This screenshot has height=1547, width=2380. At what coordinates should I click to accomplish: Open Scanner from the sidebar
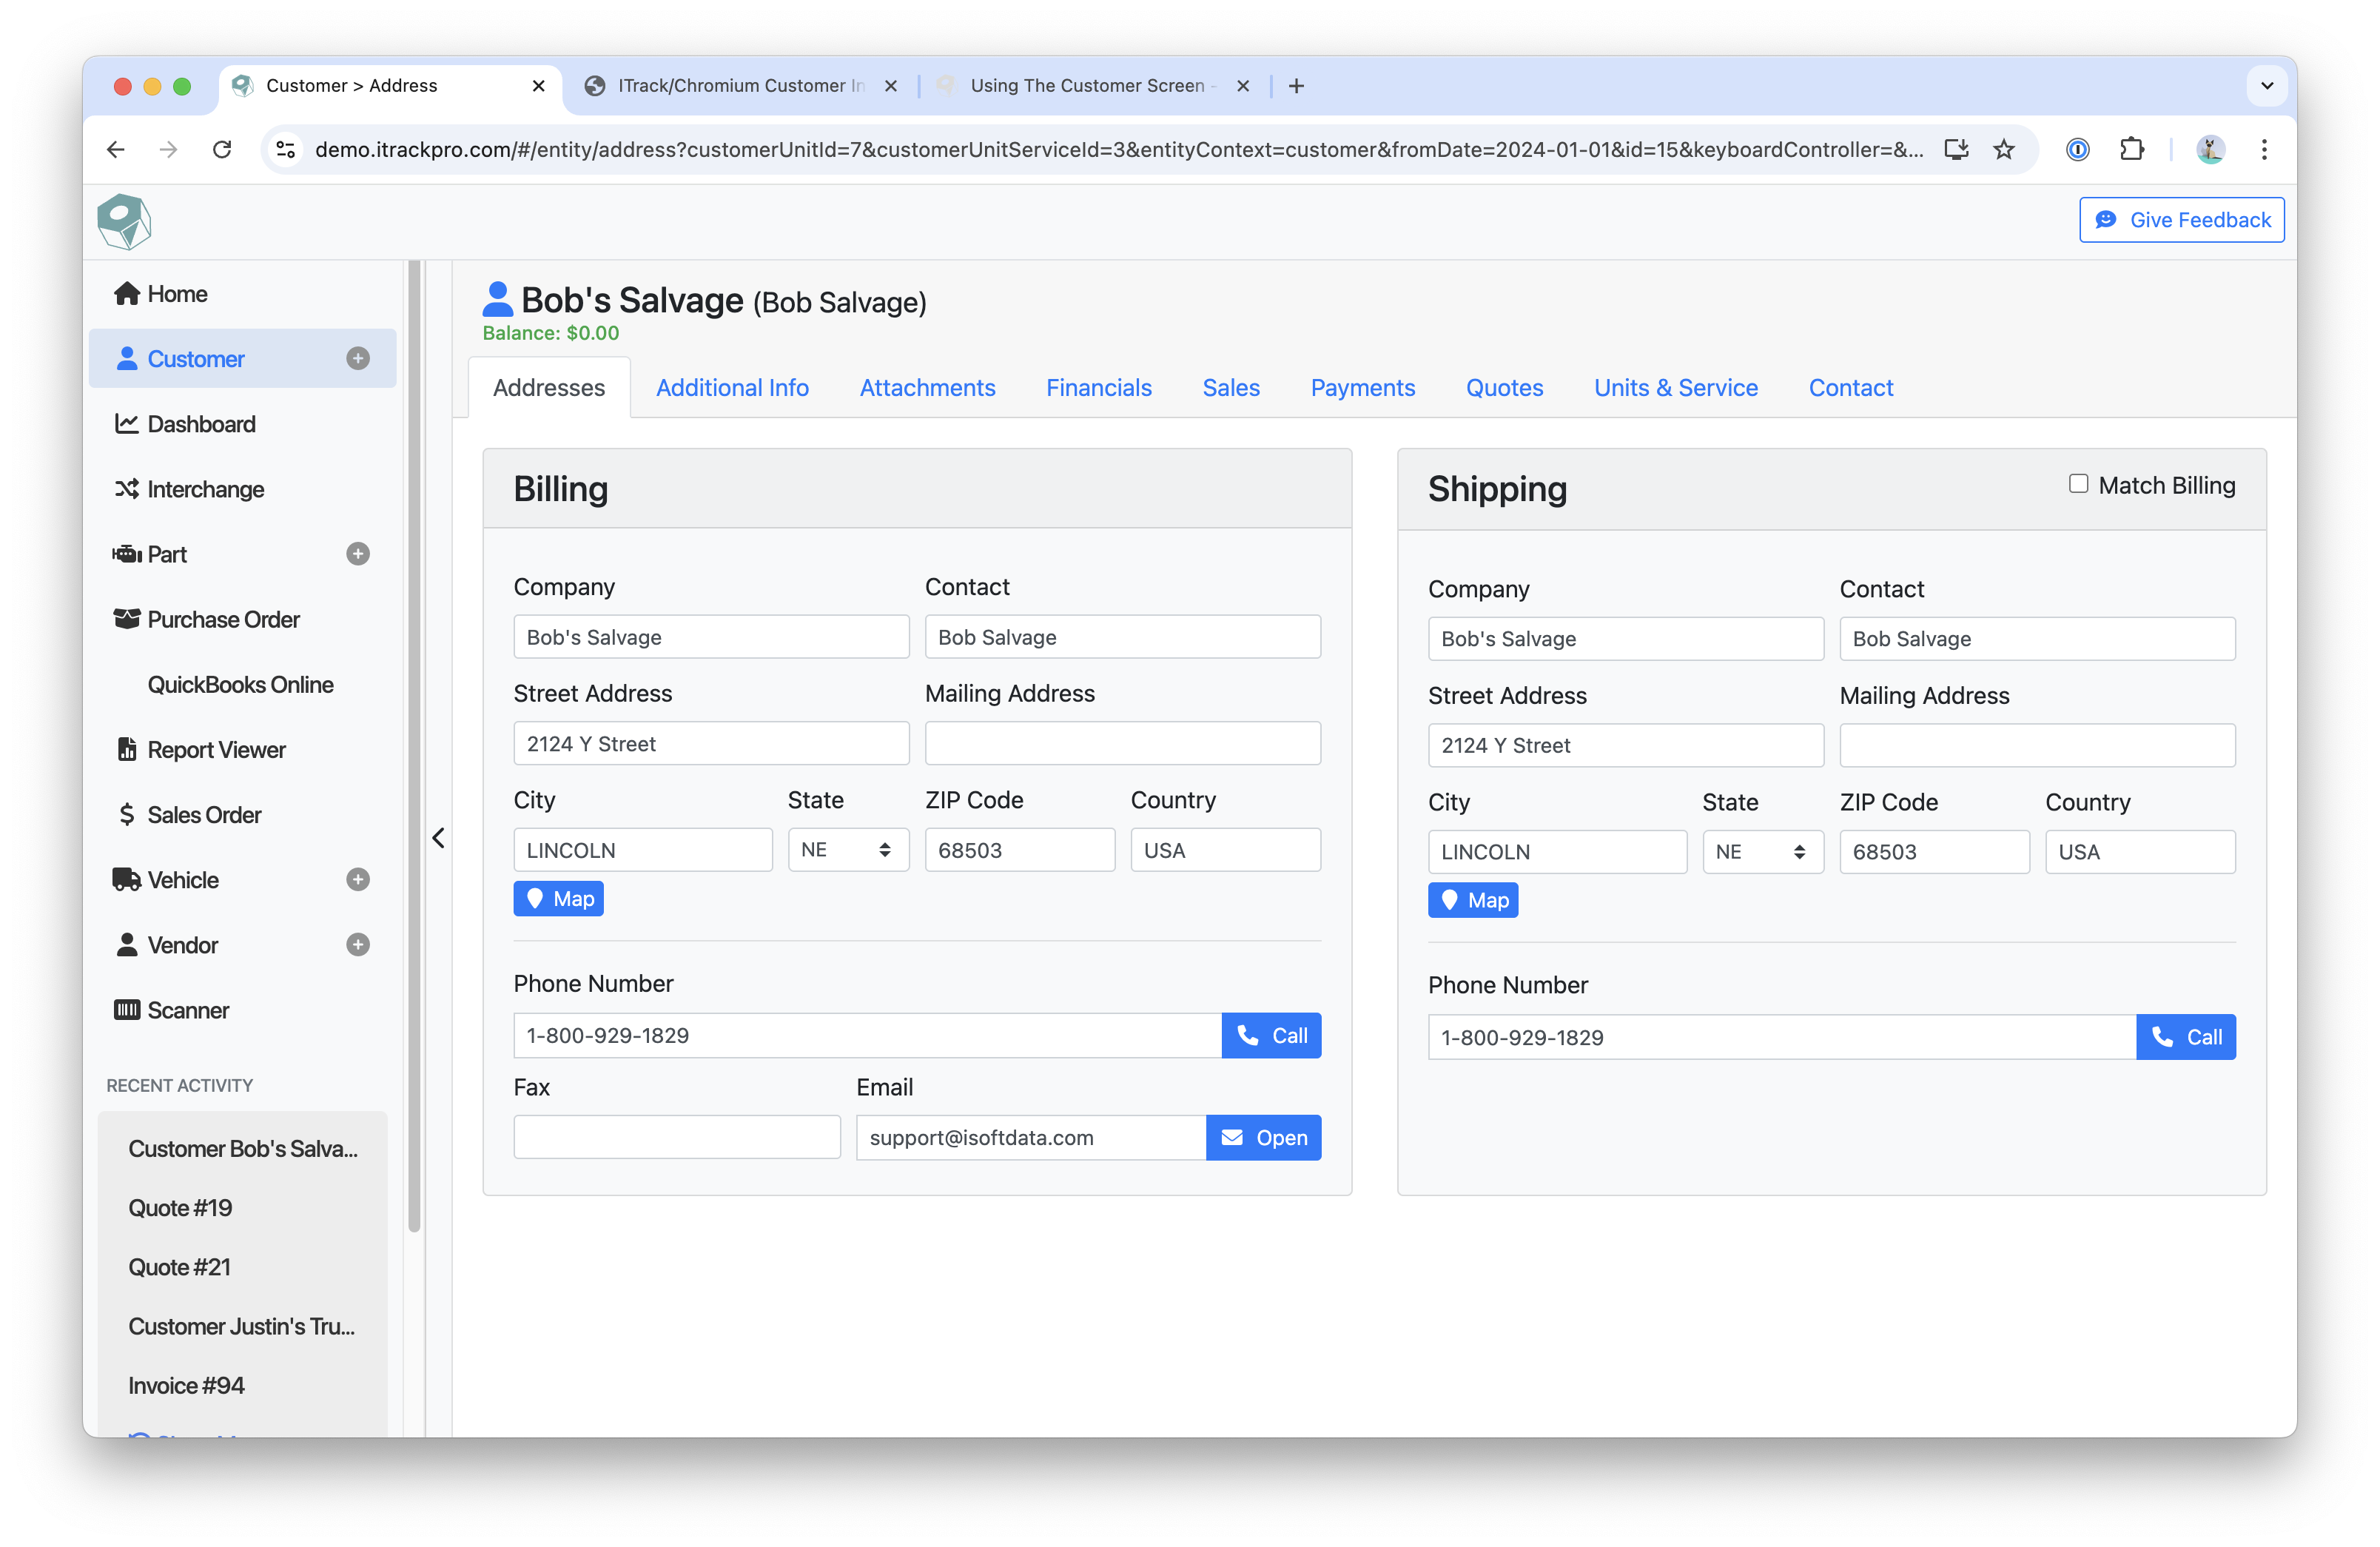pyautogui.click(x=188, y=1010)
